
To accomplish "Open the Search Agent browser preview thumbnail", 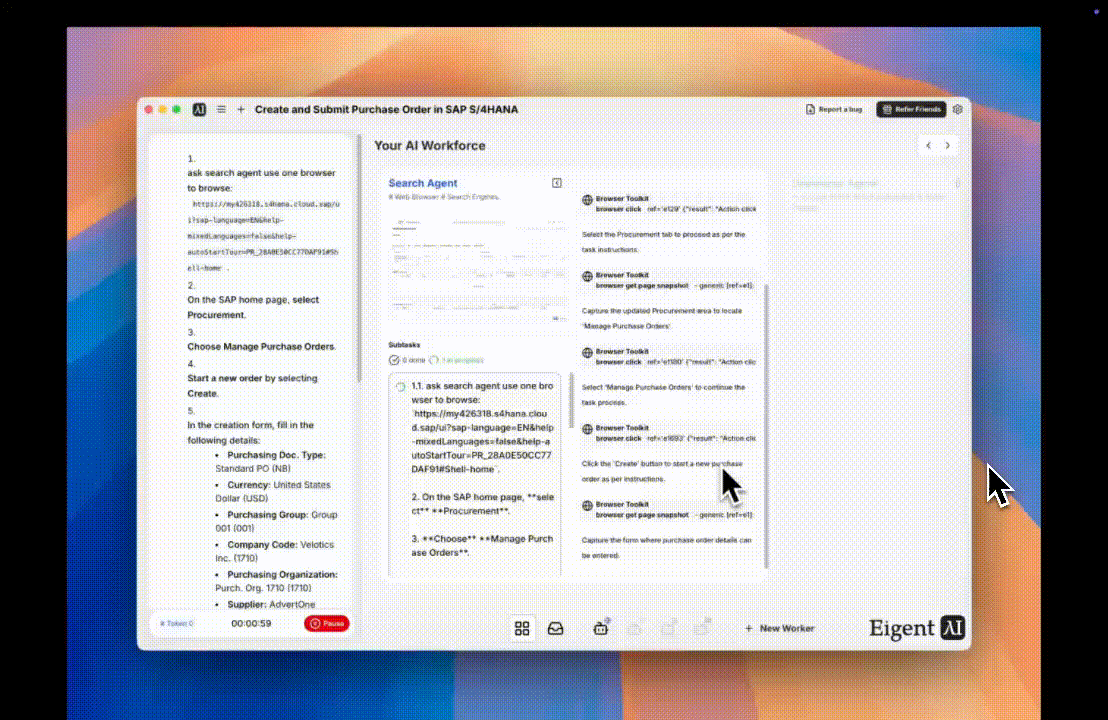I will click(x=478, y=271).
